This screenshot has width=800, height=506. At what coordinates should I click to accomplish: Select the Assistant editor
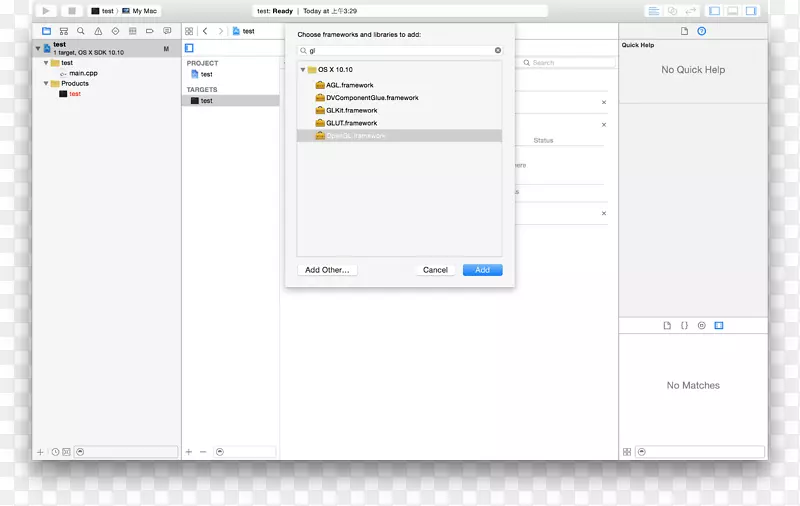(x=672, y=11)
